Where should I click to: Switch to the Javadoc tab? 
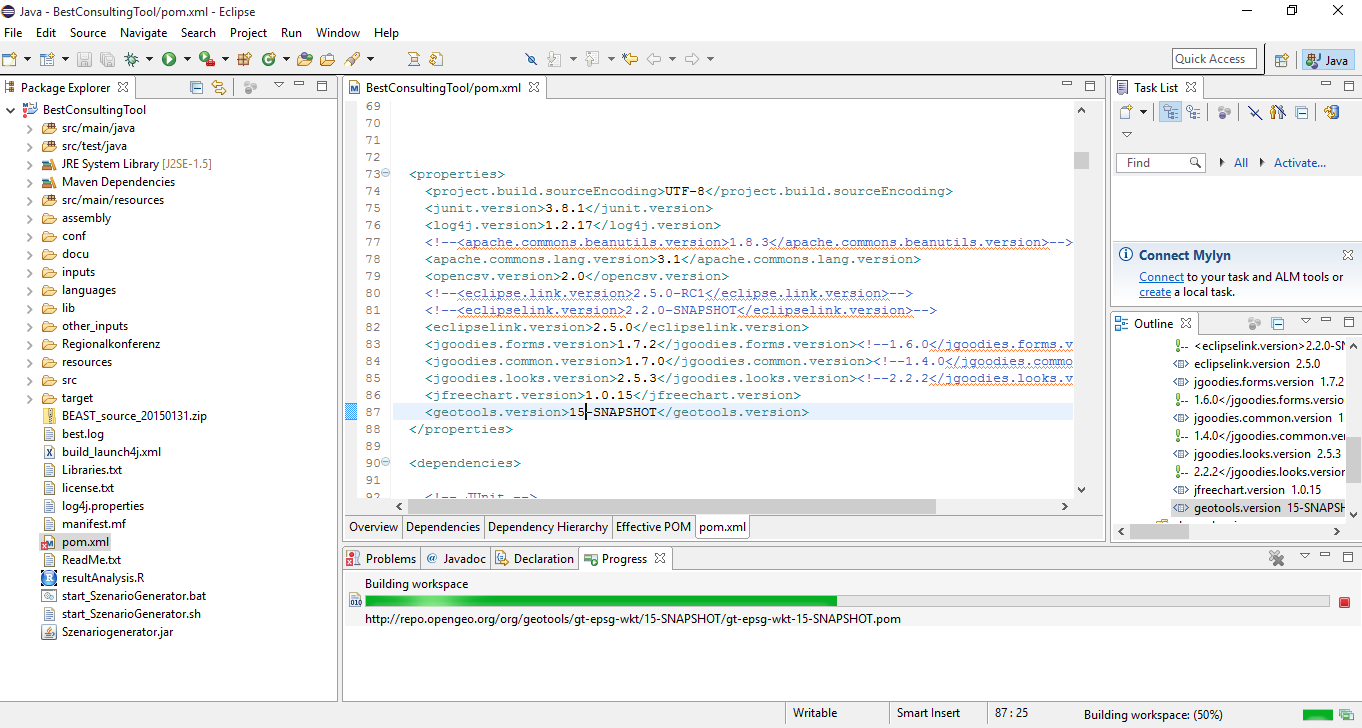tap(457, 559)
